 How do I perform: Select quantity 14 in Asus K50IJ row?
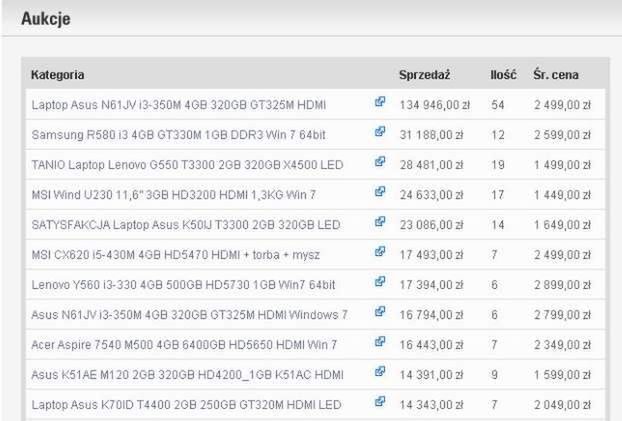498,225
